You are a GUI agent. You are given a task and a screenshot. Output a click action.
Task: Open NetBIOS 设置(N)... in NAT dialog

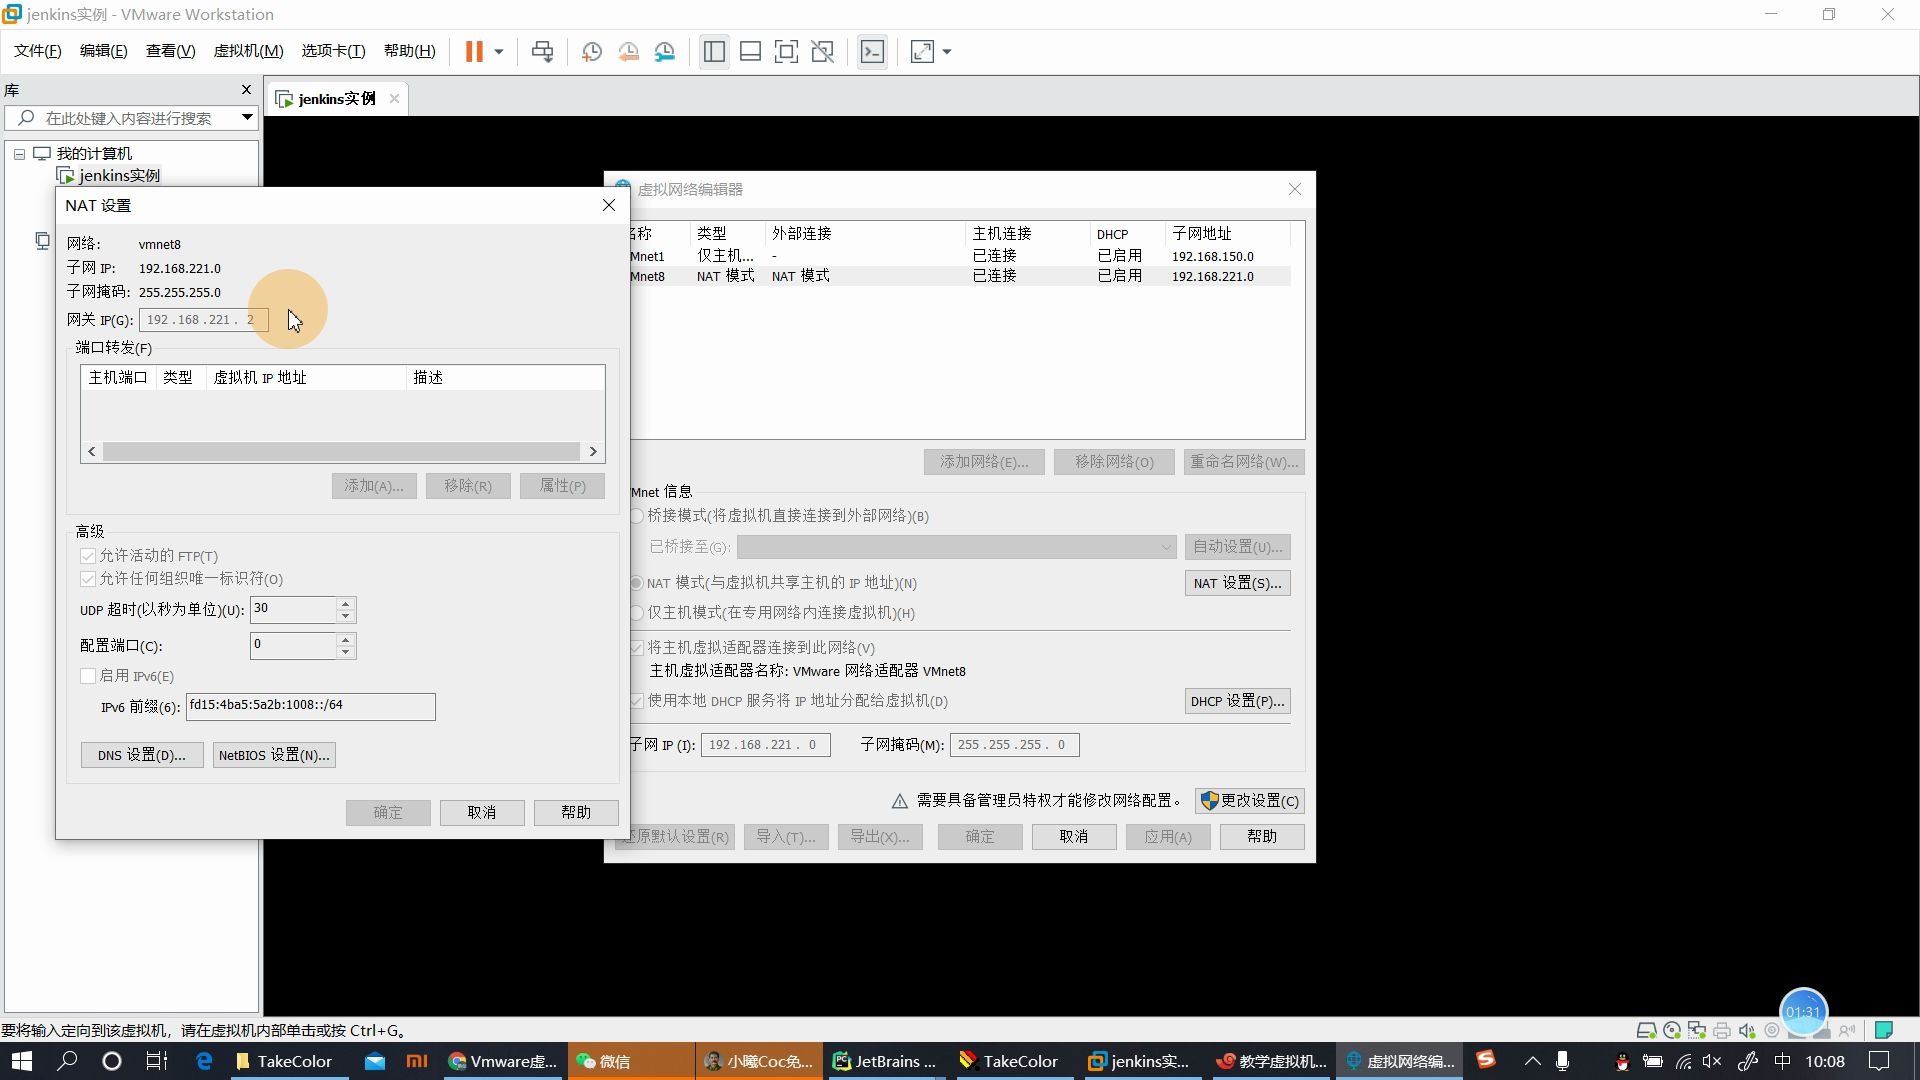coord(274,755)
